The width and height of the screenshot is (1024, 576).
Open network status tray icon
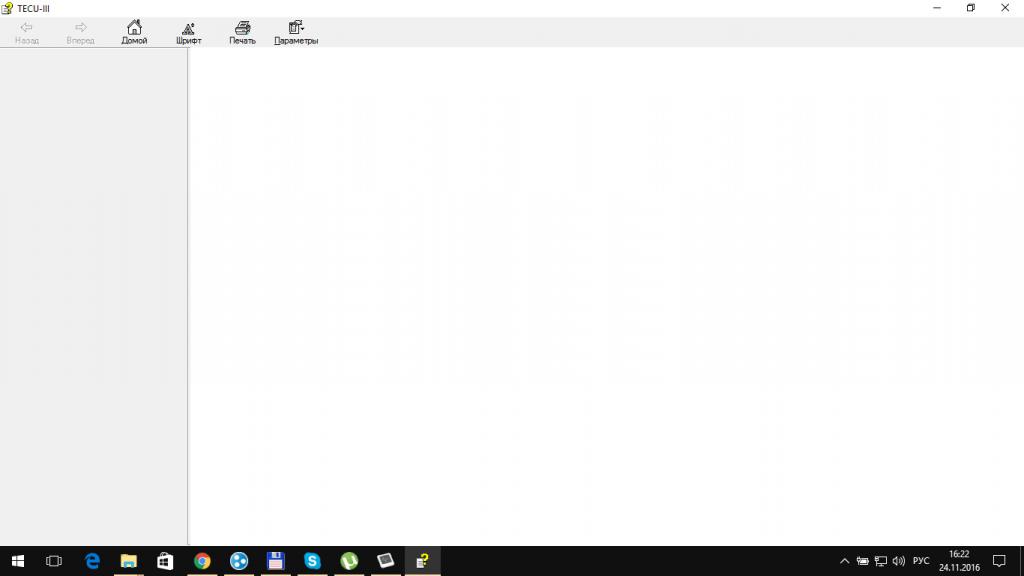(x=881, y=561)
